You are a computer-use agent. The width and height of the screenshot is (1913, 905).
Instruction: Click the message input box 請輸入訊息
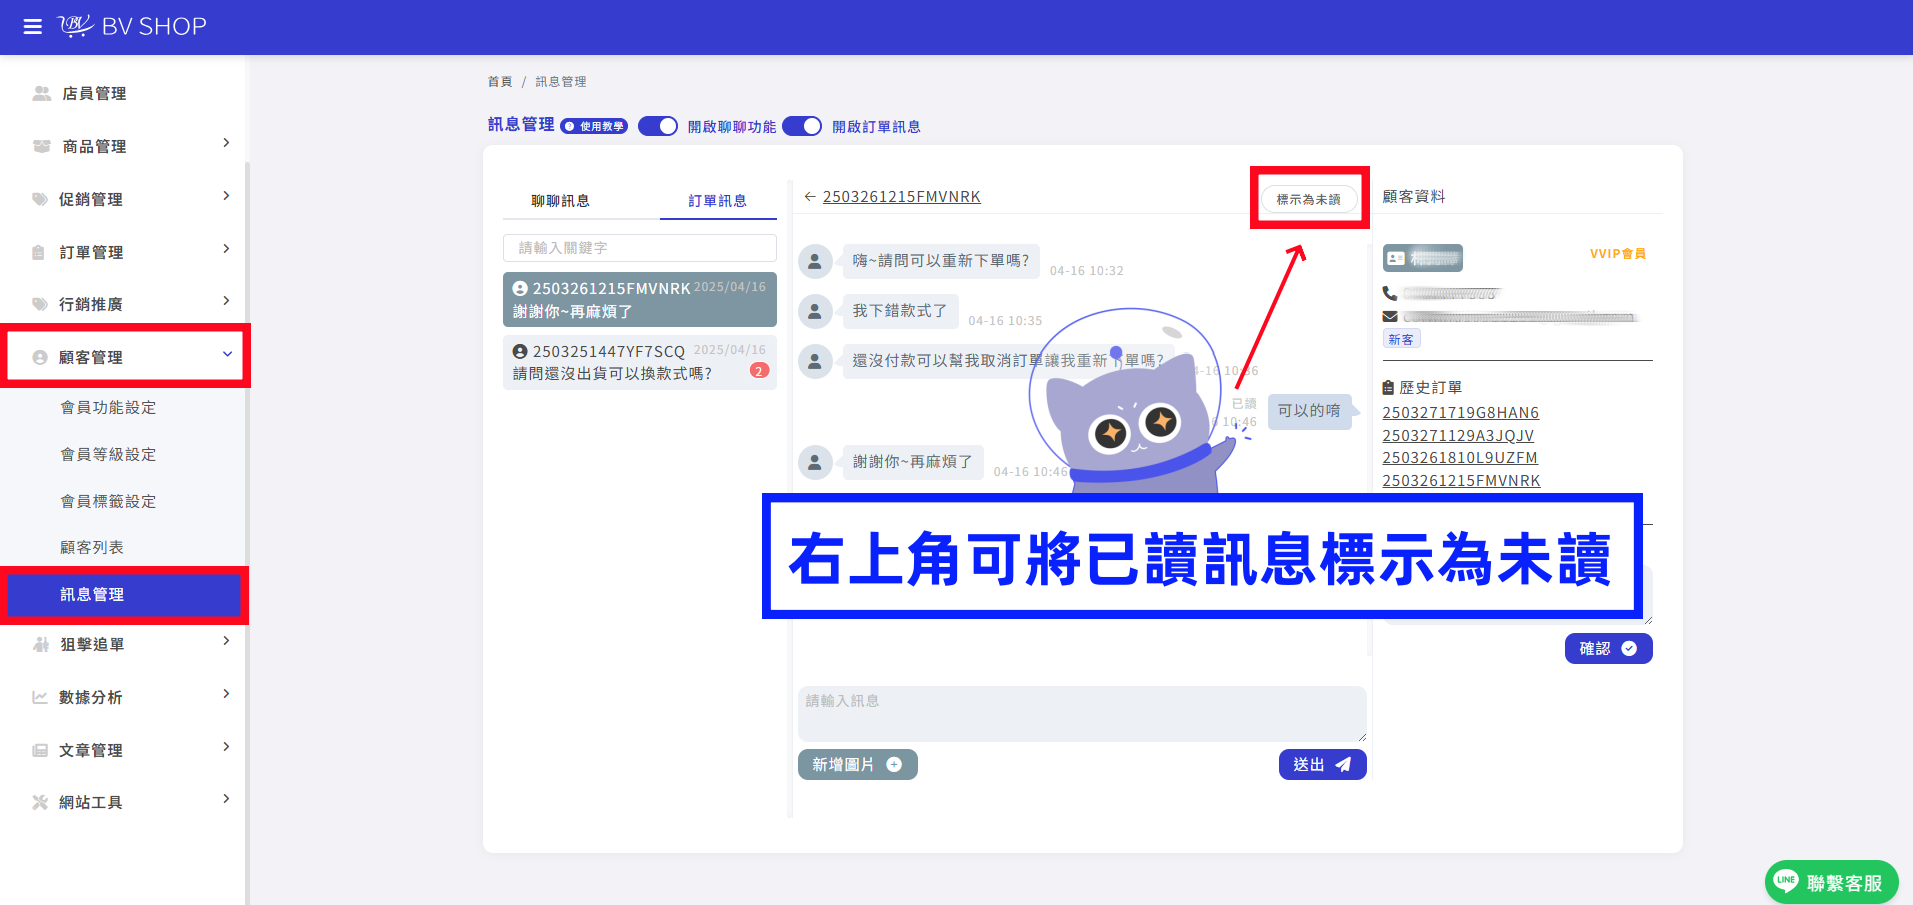[x=1082, y=714]
